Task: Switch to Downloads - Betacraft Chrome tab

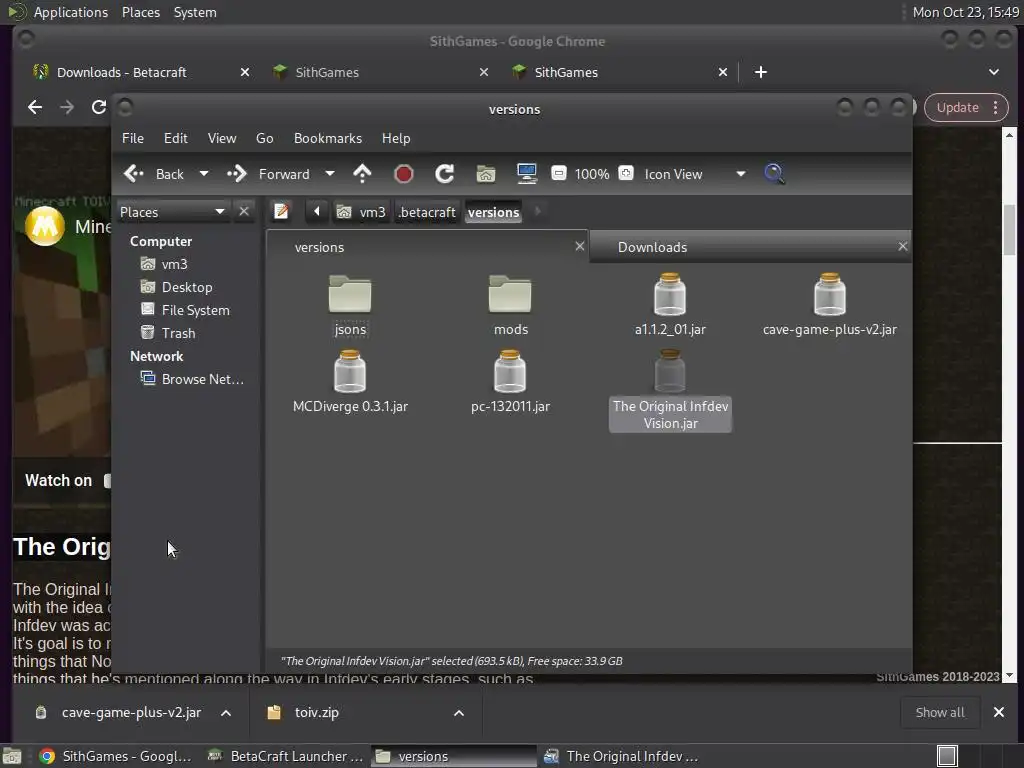Action: (121, 72)
